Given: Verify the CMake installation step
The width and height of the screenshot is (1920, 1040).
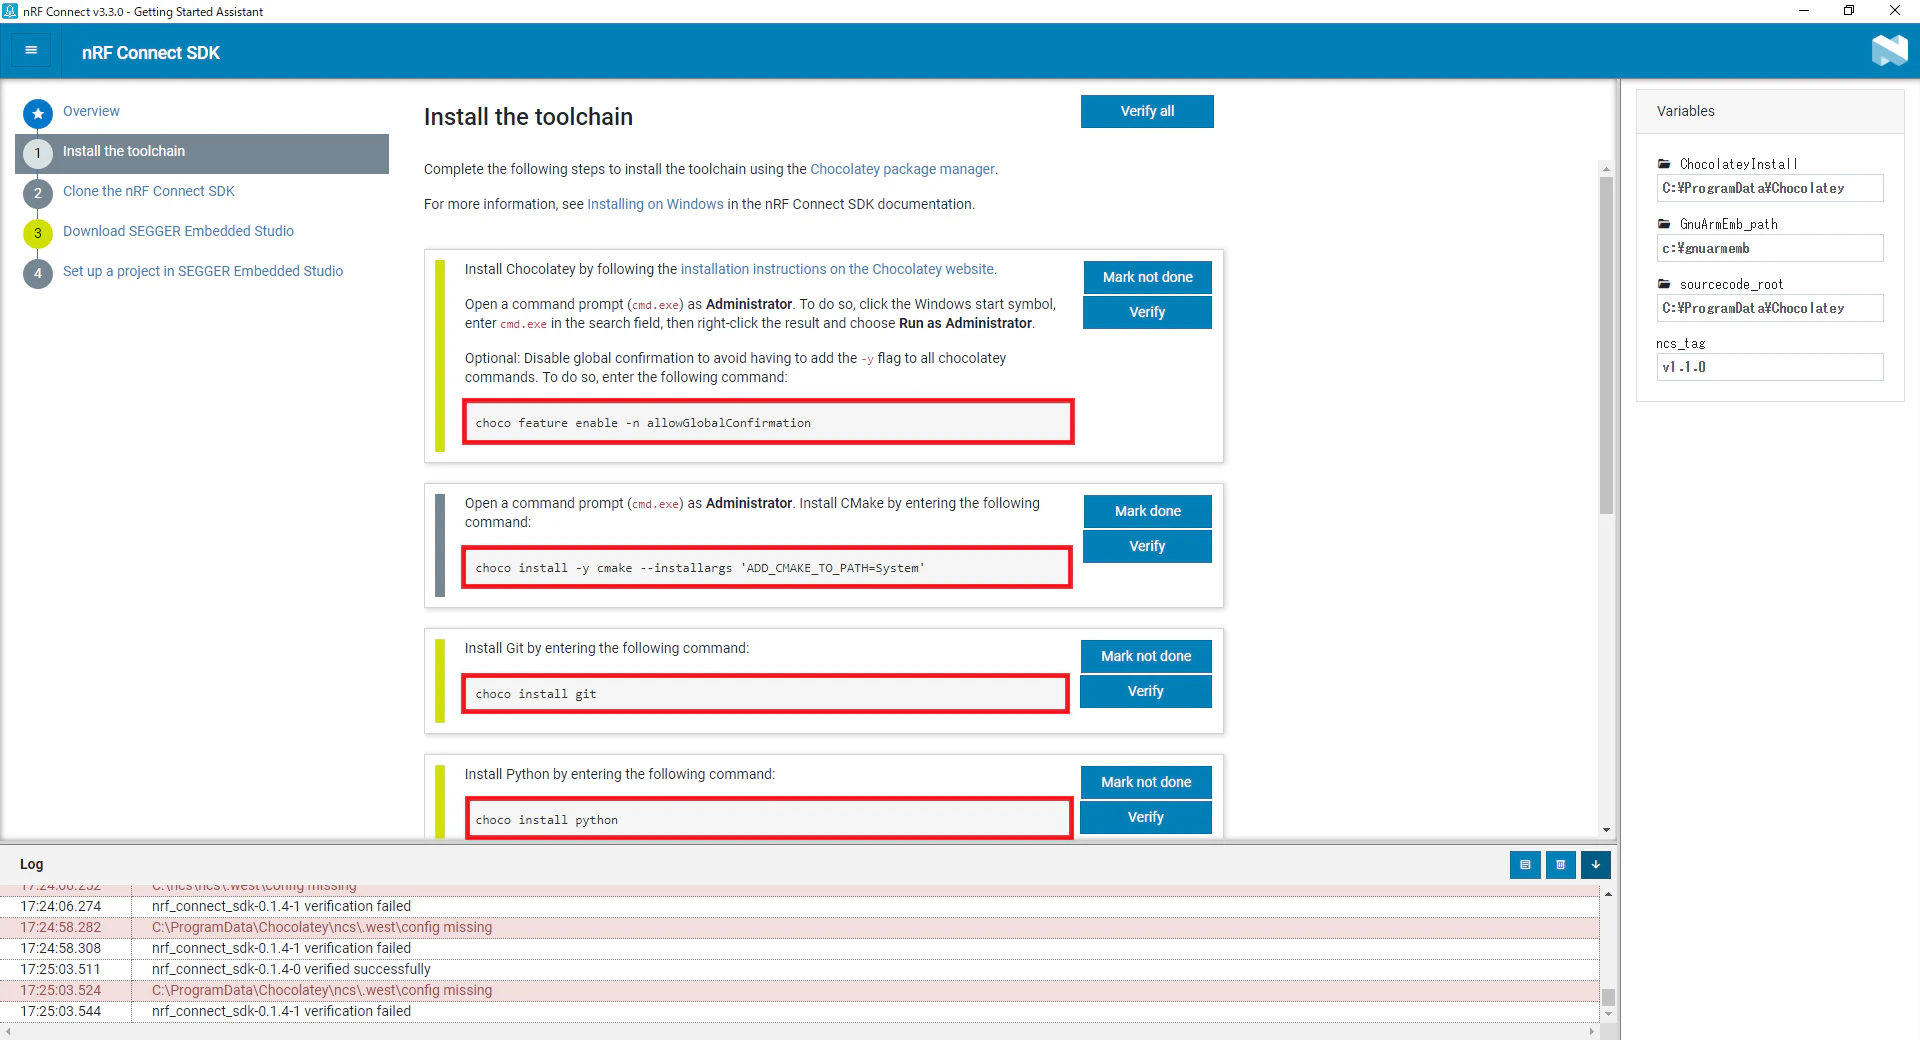Looking at the screenshot, I should [x=1147, y=546].
